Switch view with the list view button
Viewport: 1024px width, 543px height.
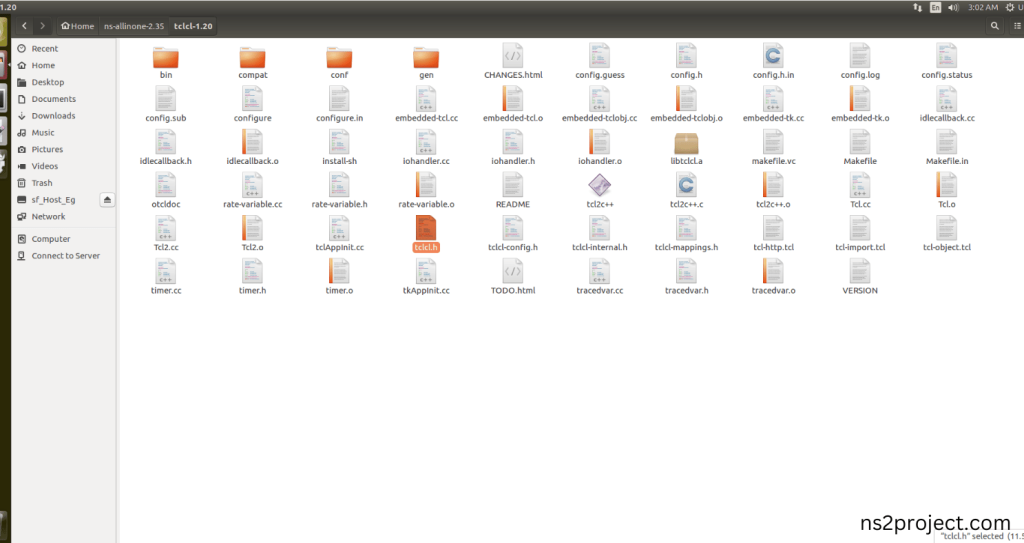[1016, 26]
